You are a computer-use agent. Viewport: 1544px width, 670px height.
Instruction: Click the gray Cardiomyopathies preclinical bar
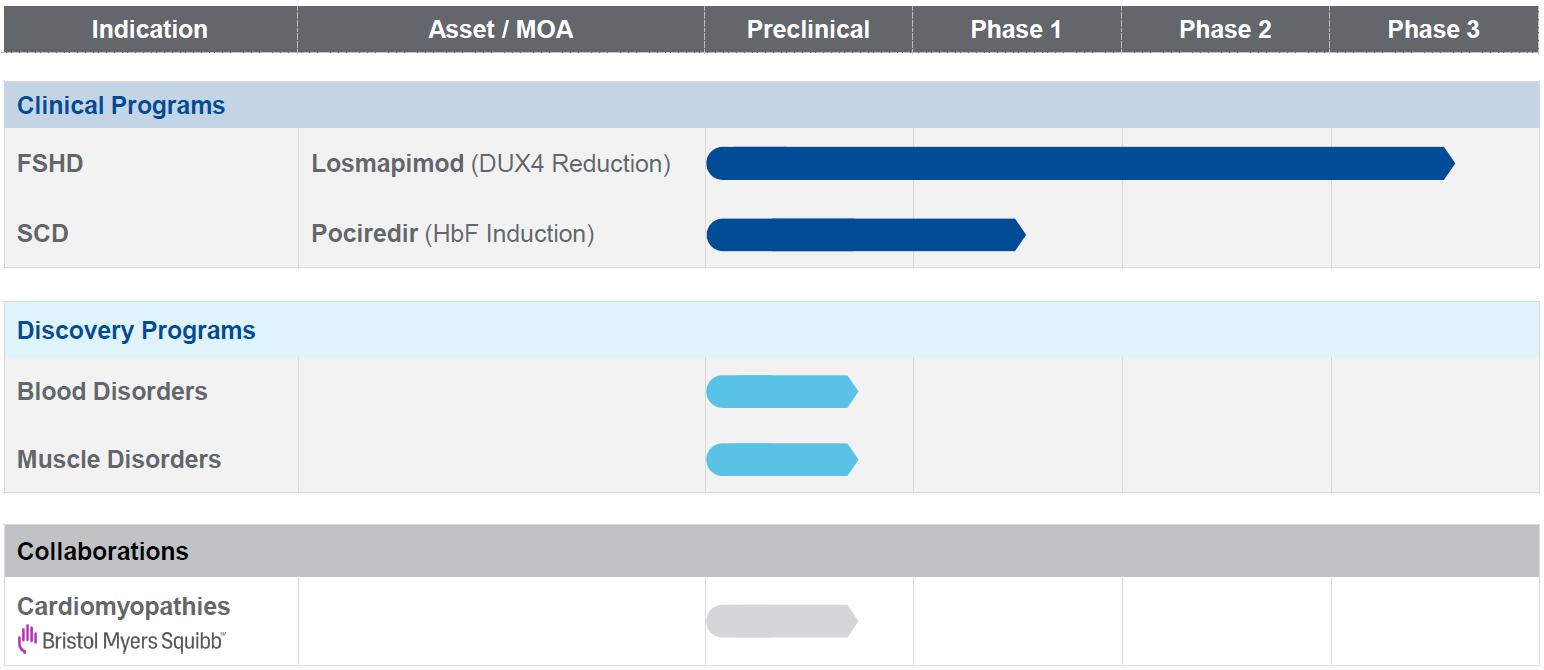pos(781,621)
